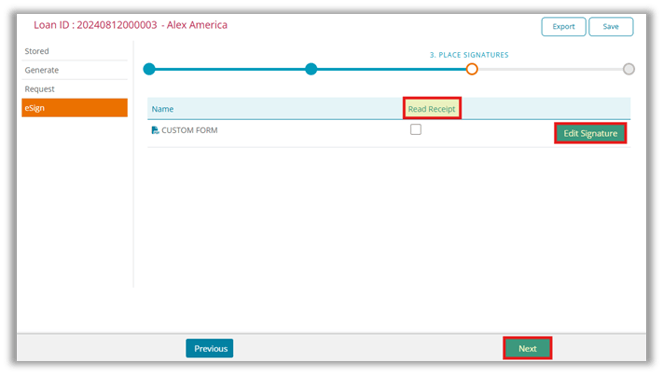Click the final grey step circle
This screenshot has width=663, height=375.
click(x=629, y=69)
